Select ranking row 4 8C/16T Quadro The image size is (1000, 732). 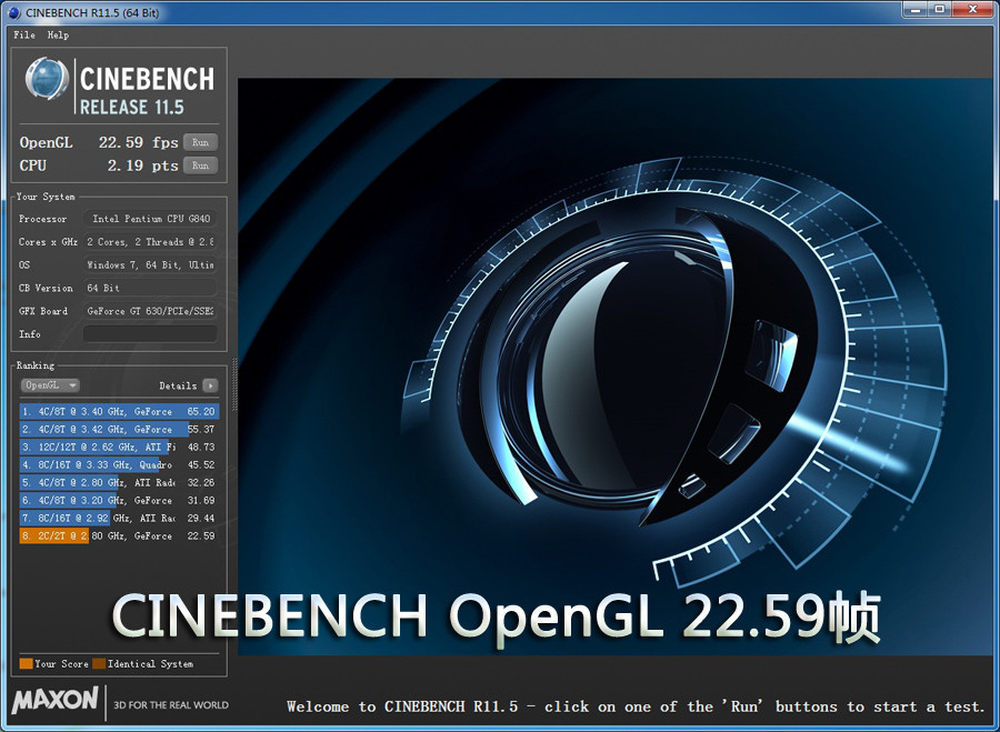(119, 465)
